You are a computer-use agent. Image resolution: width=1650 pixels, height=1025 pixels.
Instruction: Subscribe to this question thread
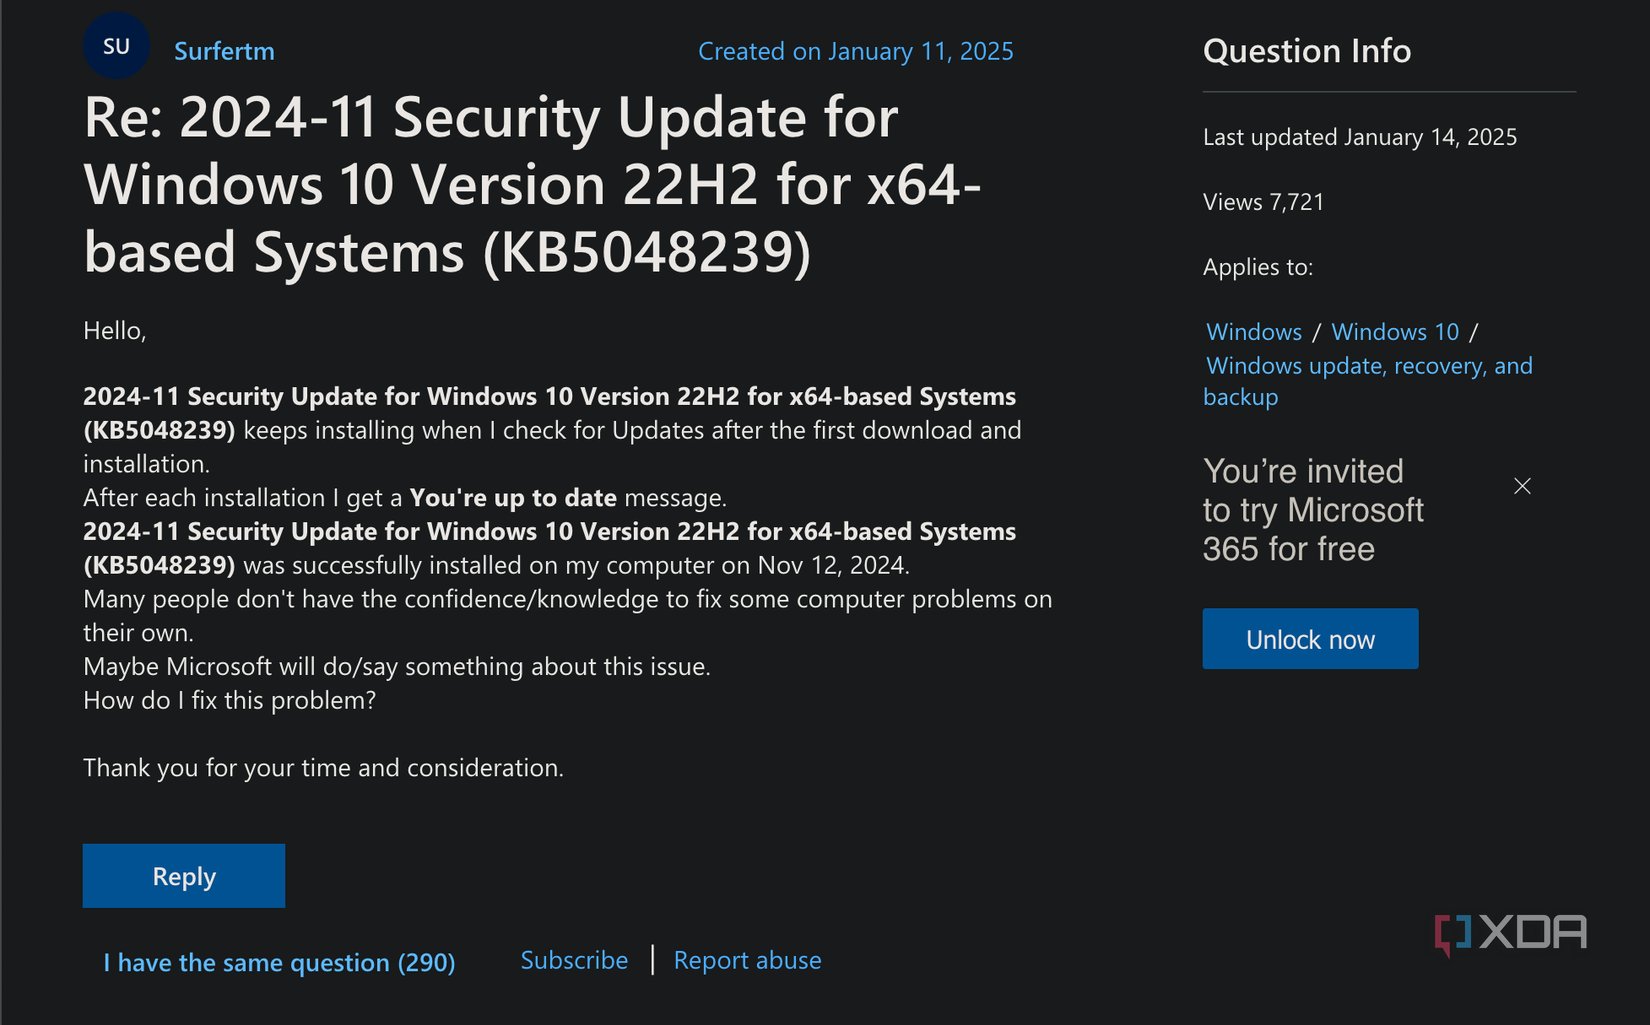pos(574,960)
